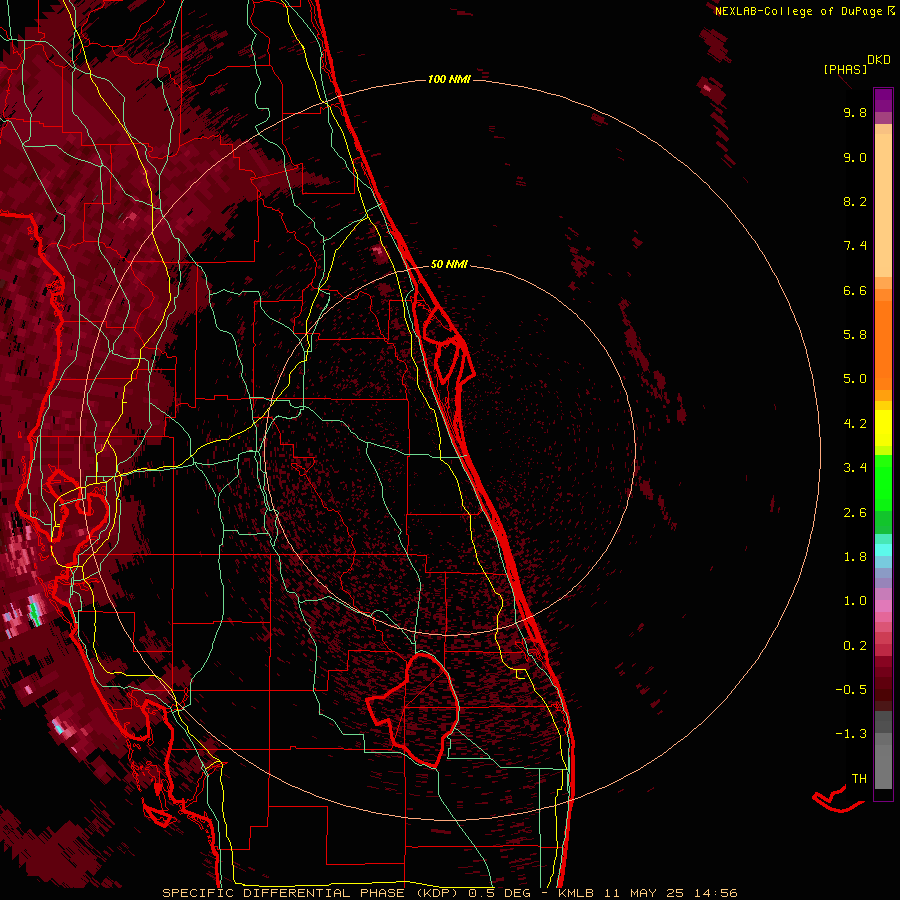The width and height of the screenshot is (900, 900).
Task: Click the [PHAS] legend heading
Action: 845,69
